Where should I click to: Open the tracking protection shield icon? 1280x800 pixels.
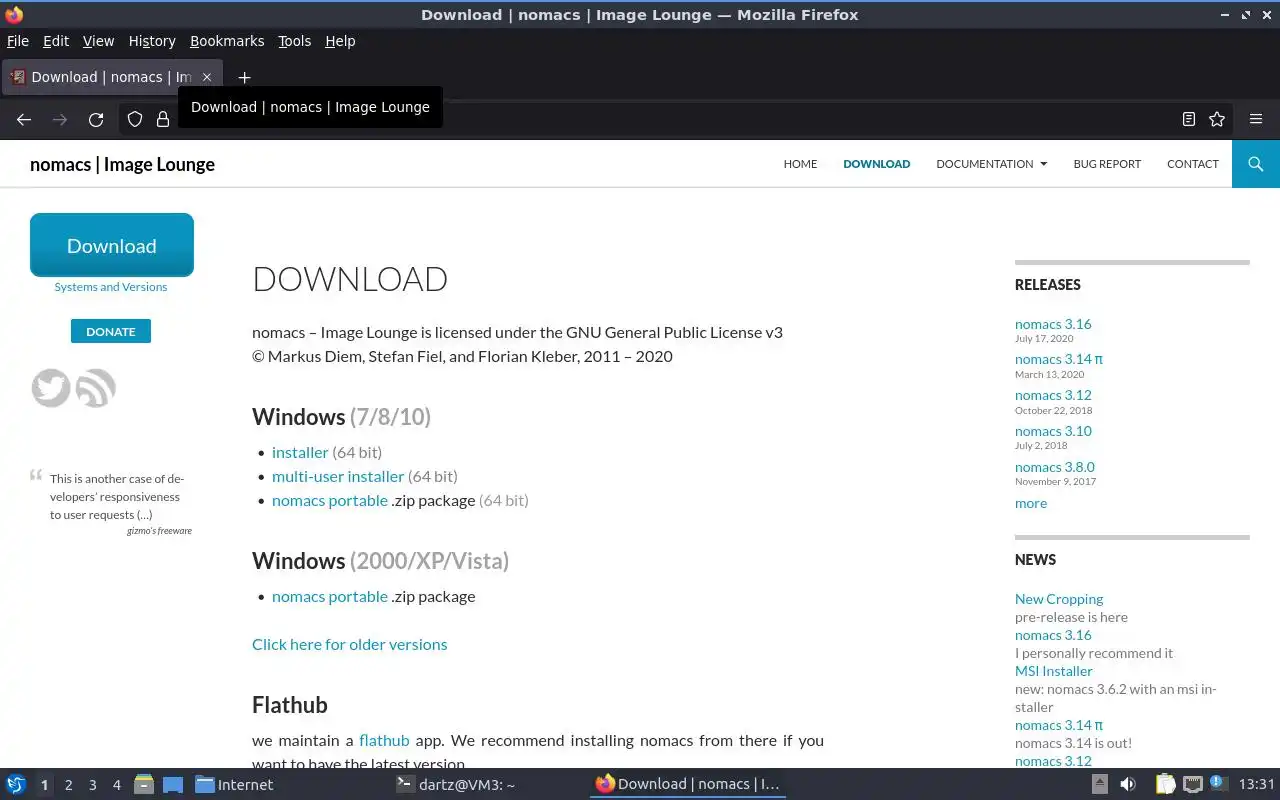pos(134,119)
